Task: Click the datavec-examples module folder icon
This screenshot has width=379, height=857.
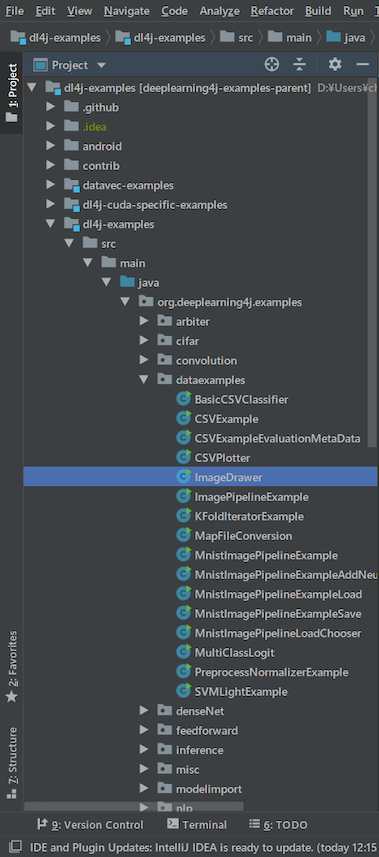Action: tap(72, 185)
